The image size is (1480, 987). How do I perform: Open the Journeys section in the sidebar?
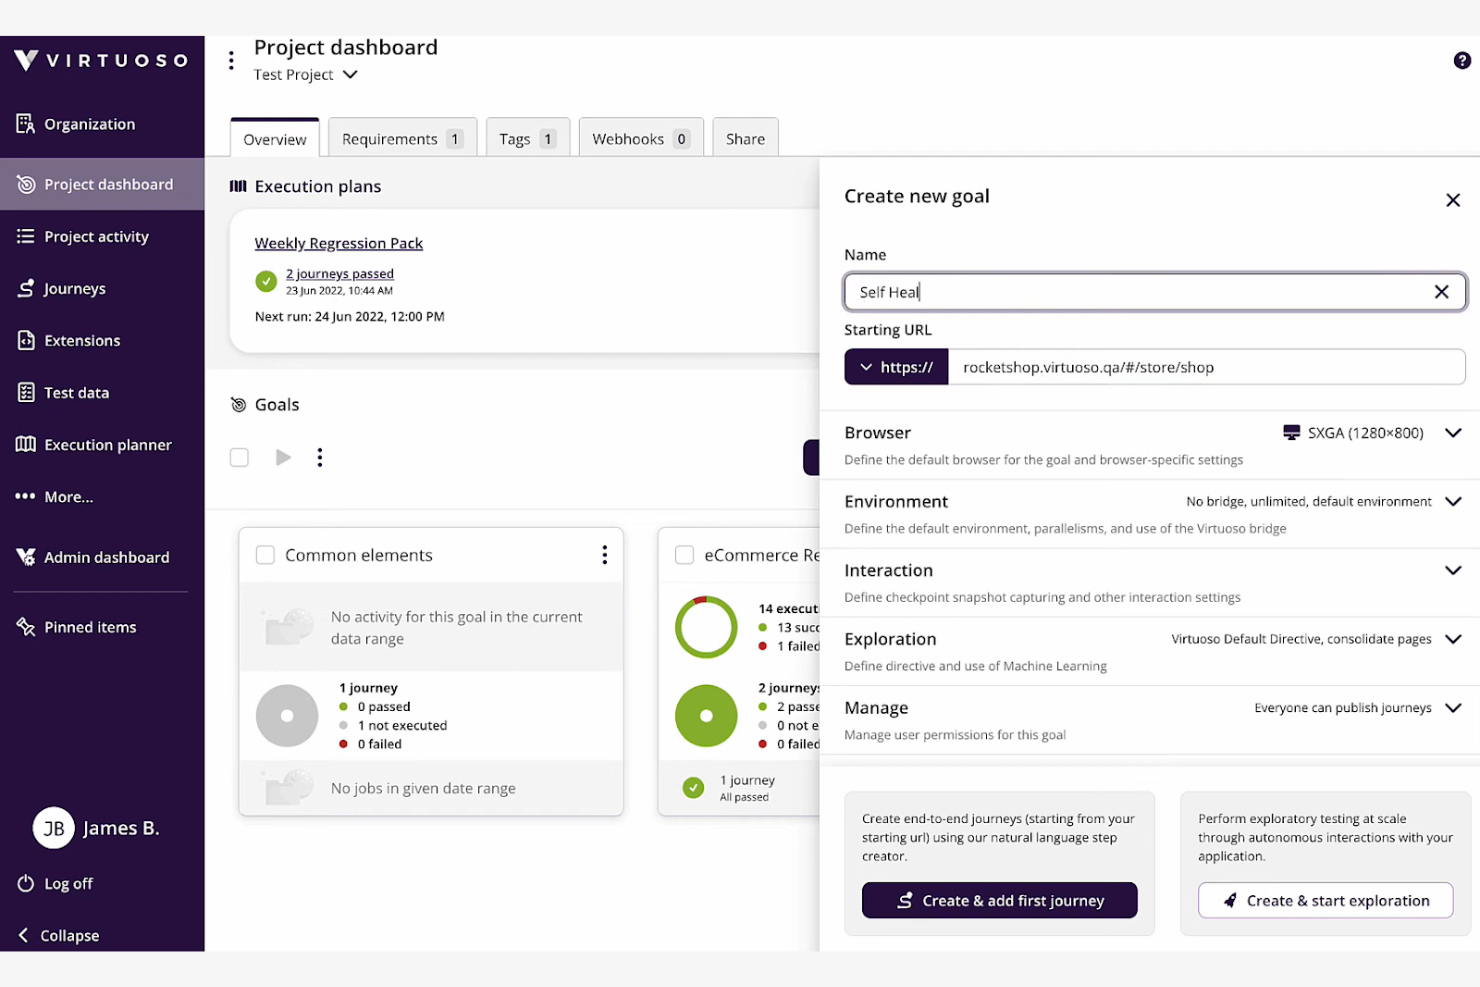click(74, 288)
